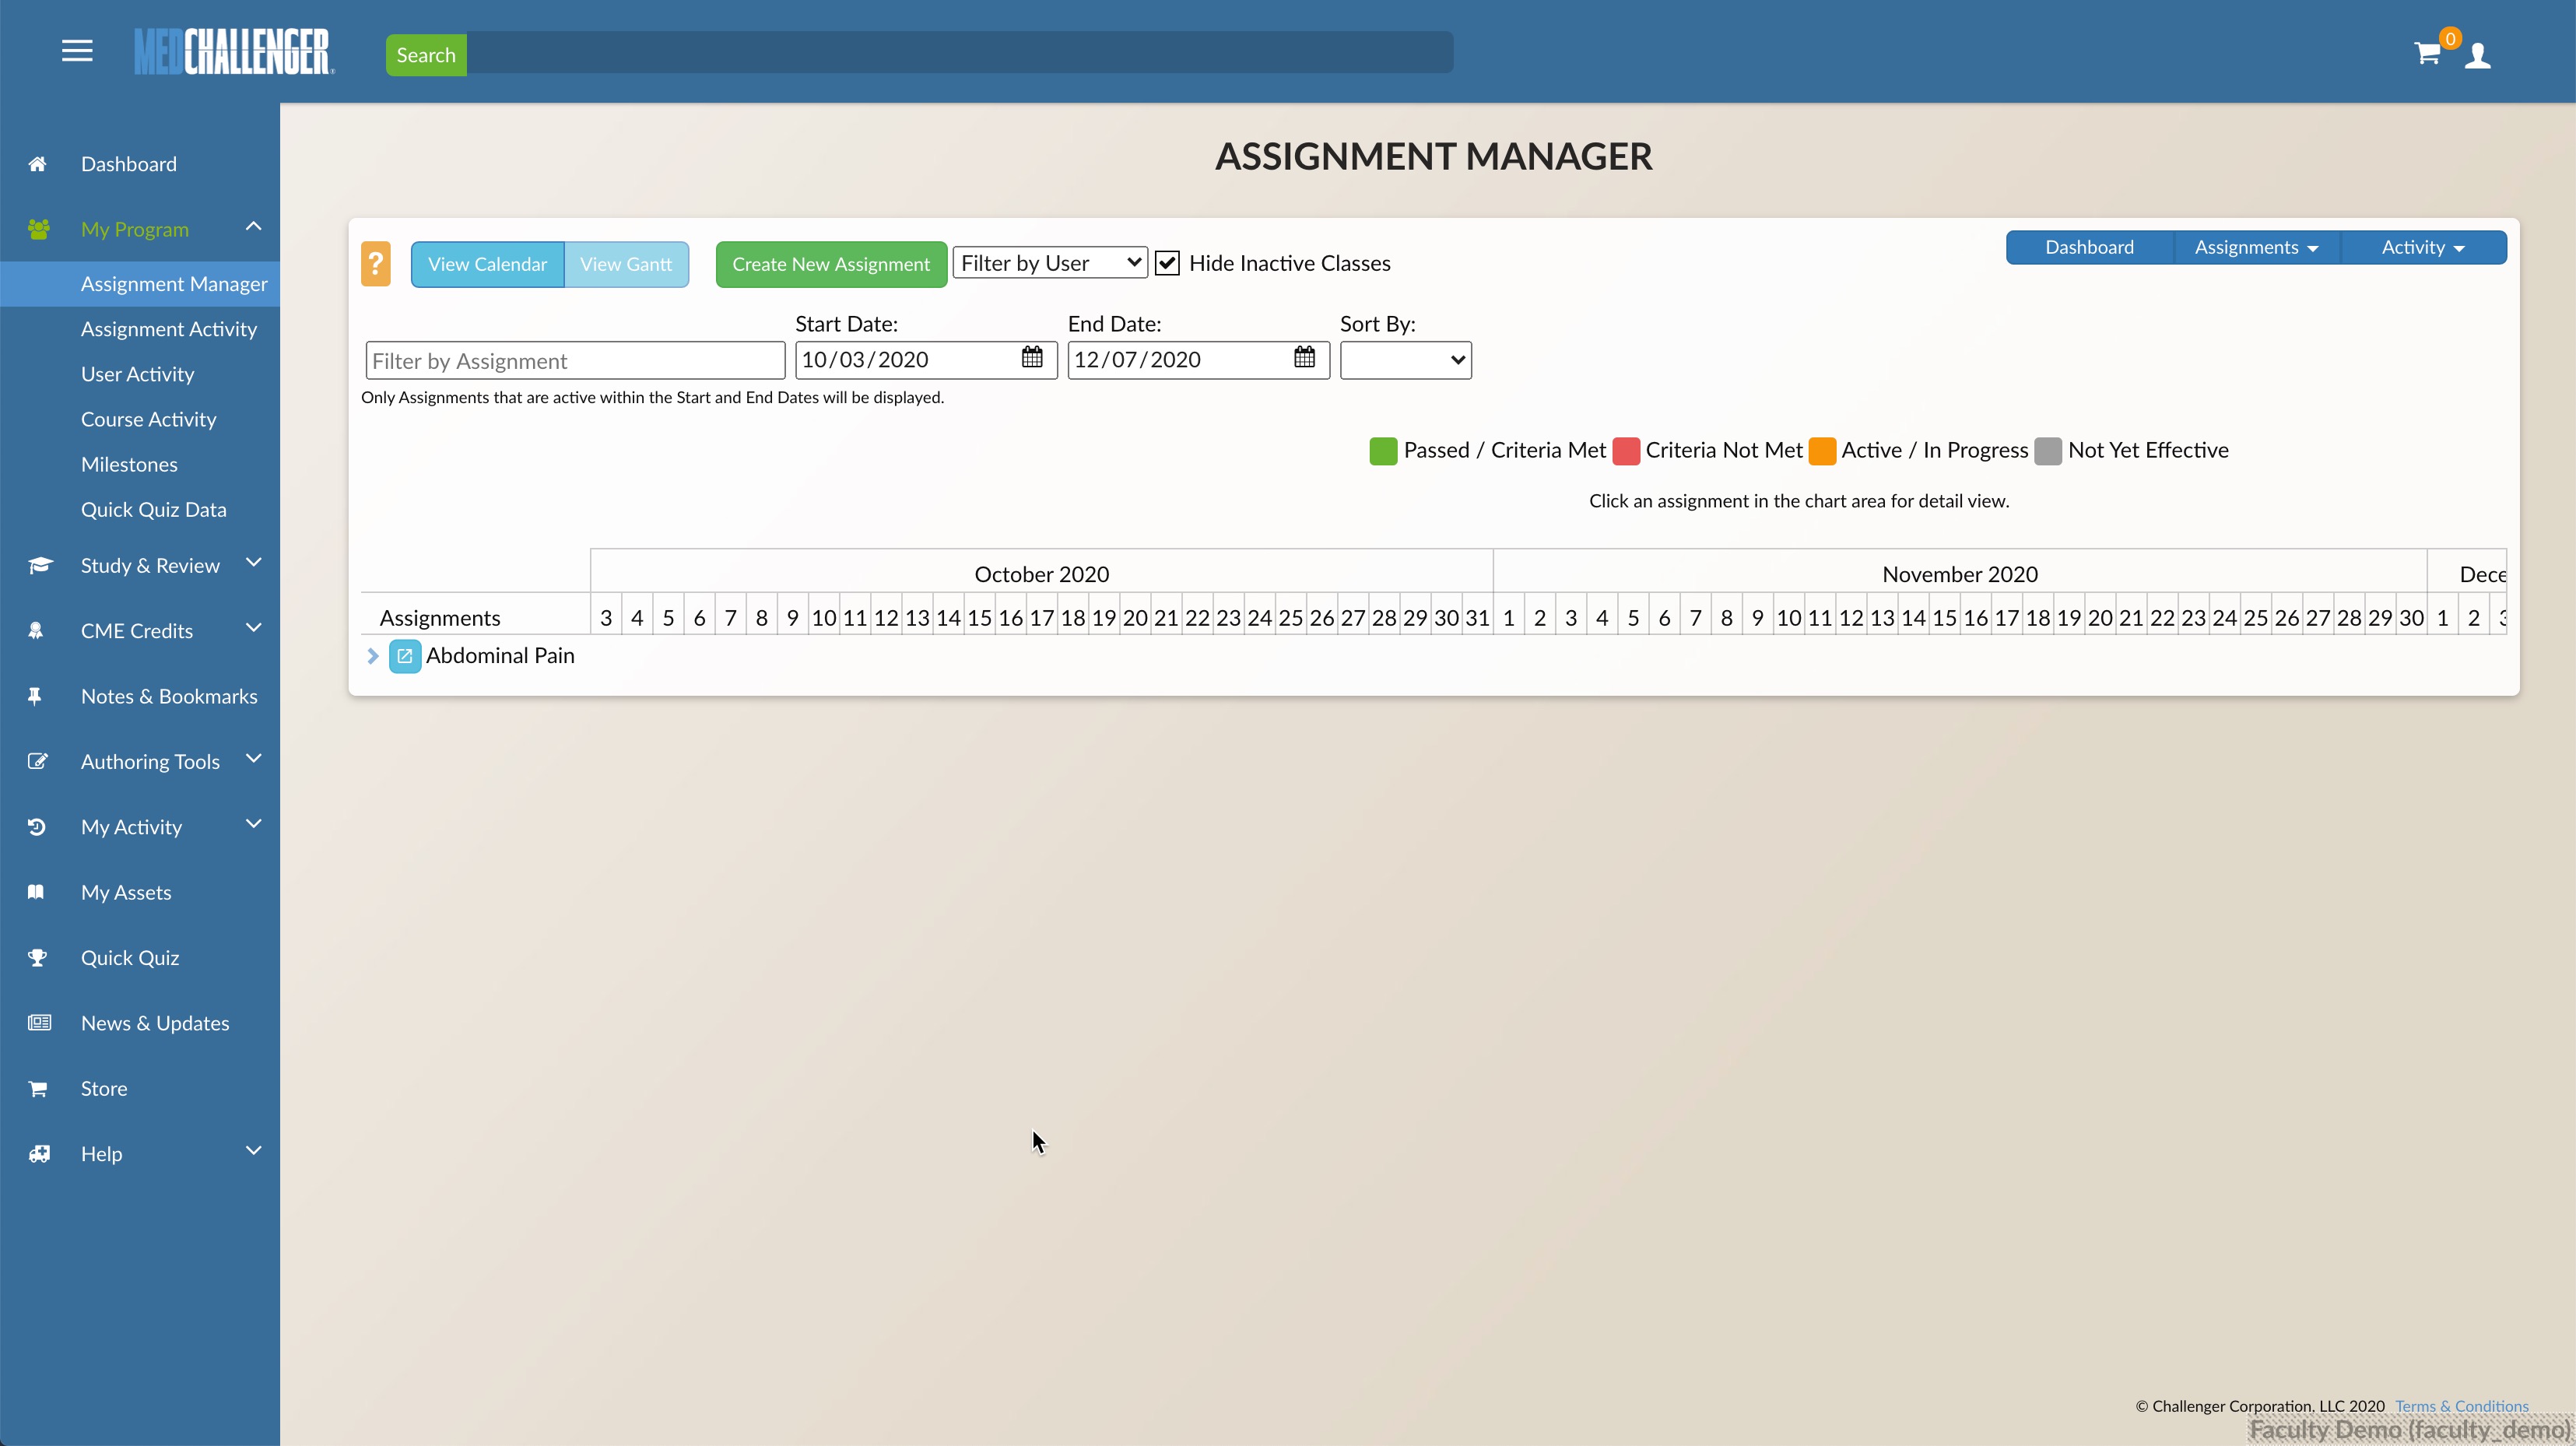2576x1446 pixels.
Task: Open the Sort By dropdown
Action: pyautogui.click(x=1405, y=360)
